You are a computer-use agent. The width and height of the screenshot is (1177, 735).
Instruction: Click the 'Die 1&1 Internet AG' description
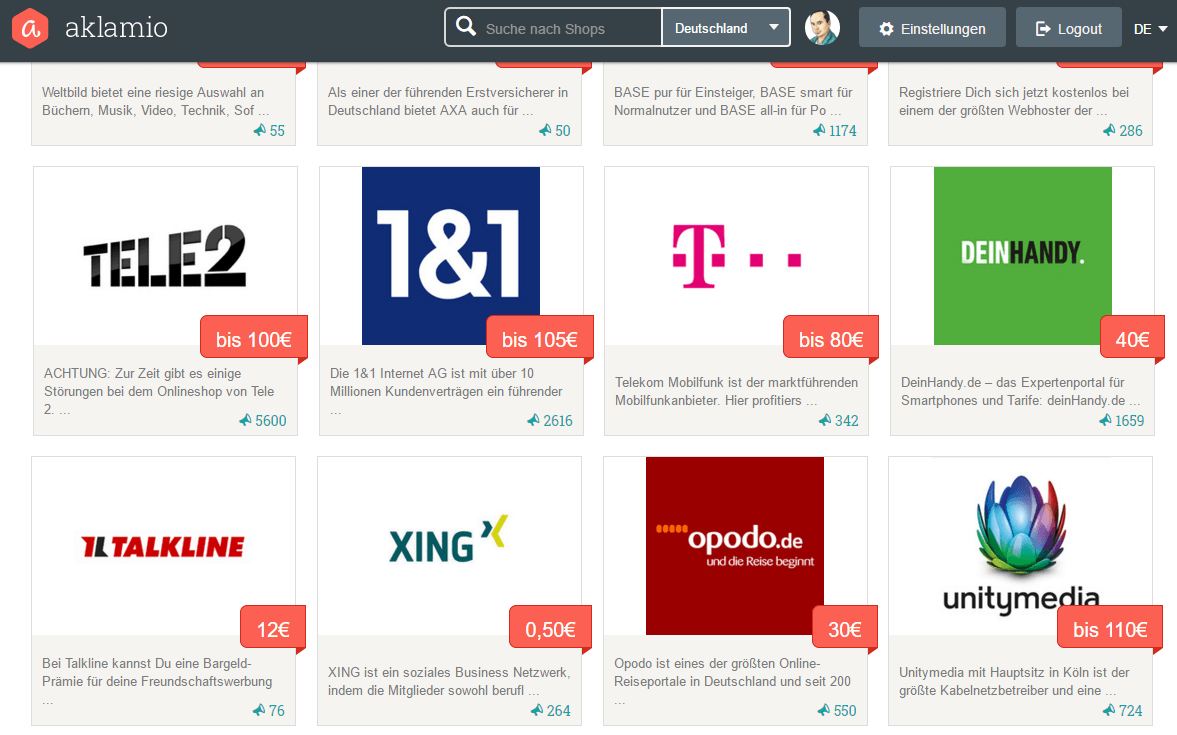[446, 391]
